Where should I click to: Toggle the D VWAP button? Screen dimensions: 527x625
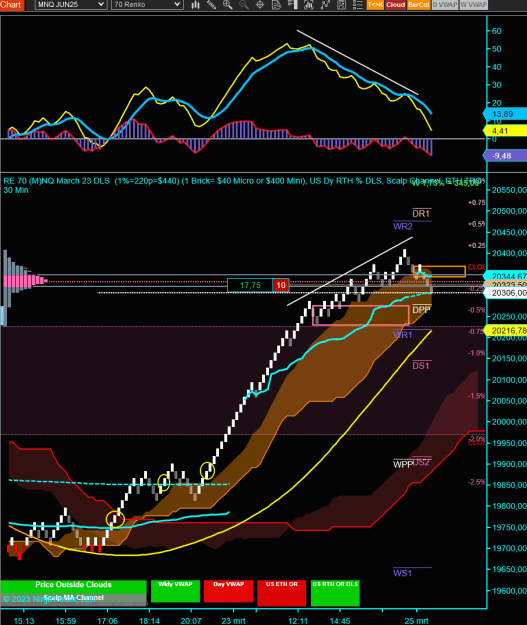(x=445, y=4)
